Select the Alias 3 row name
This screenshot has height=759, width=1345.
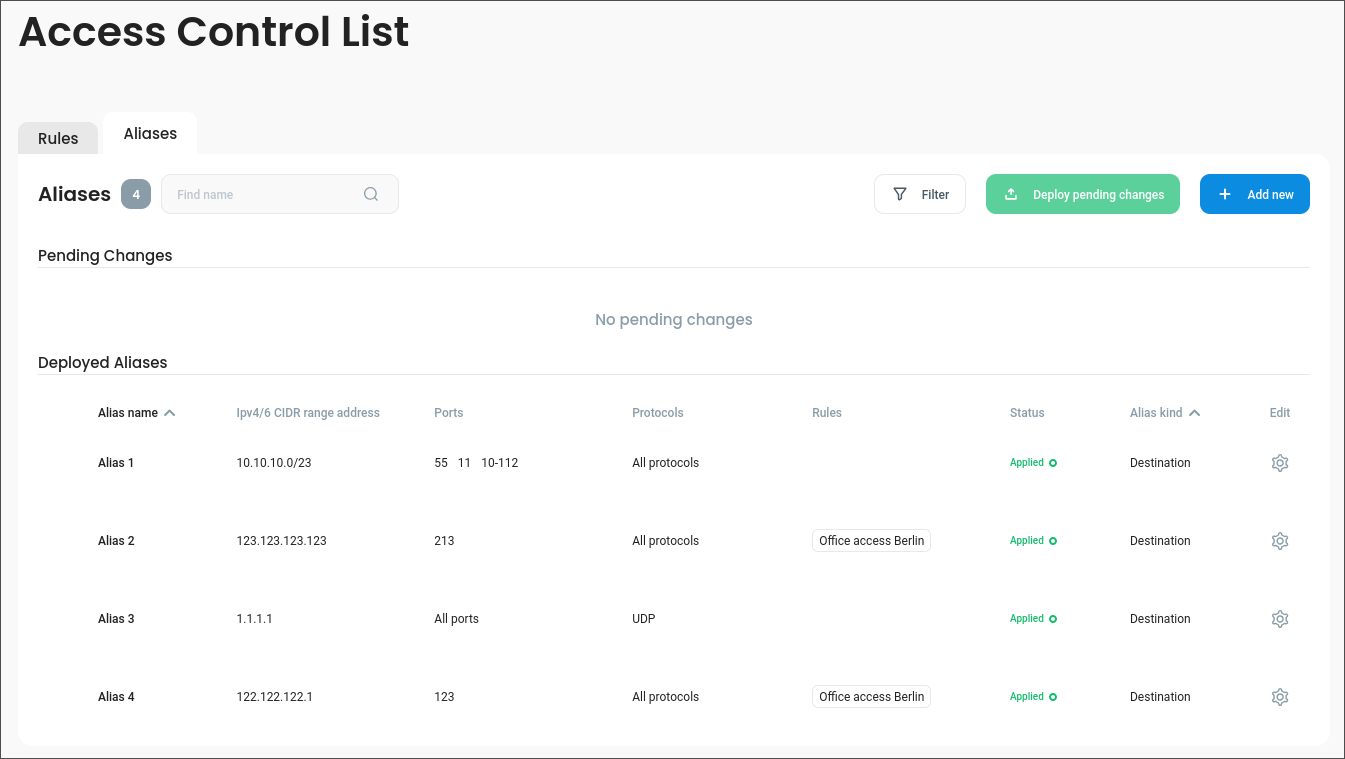[x=116, y=619]
